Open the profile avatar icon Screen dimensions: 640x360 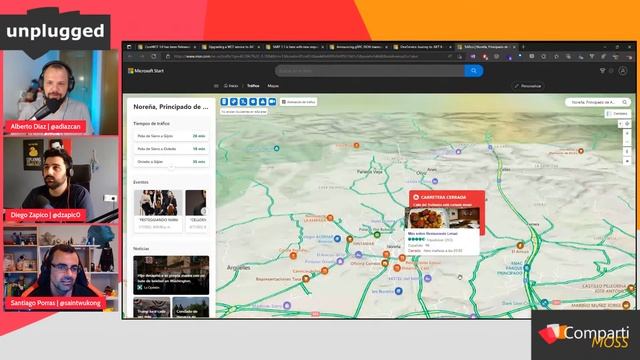(623, 71)
